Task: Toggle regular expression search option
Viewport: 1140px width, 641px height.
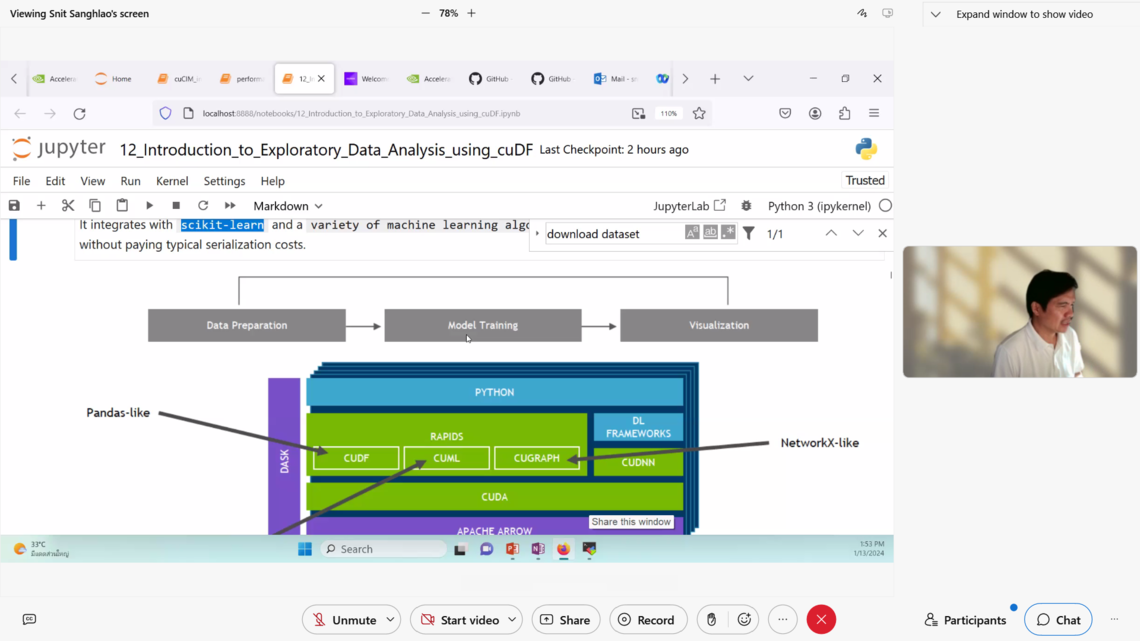Action: (728, 233)
